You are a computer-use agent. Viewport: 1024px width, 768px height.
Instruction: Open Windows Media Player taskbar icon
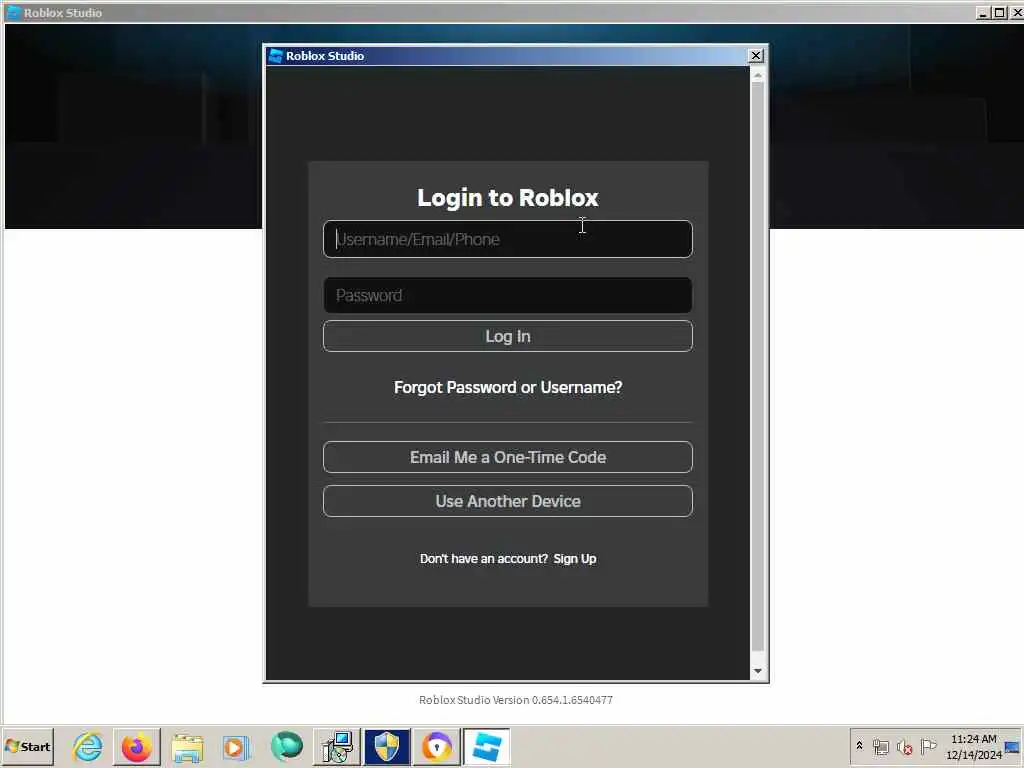(236, 746)
